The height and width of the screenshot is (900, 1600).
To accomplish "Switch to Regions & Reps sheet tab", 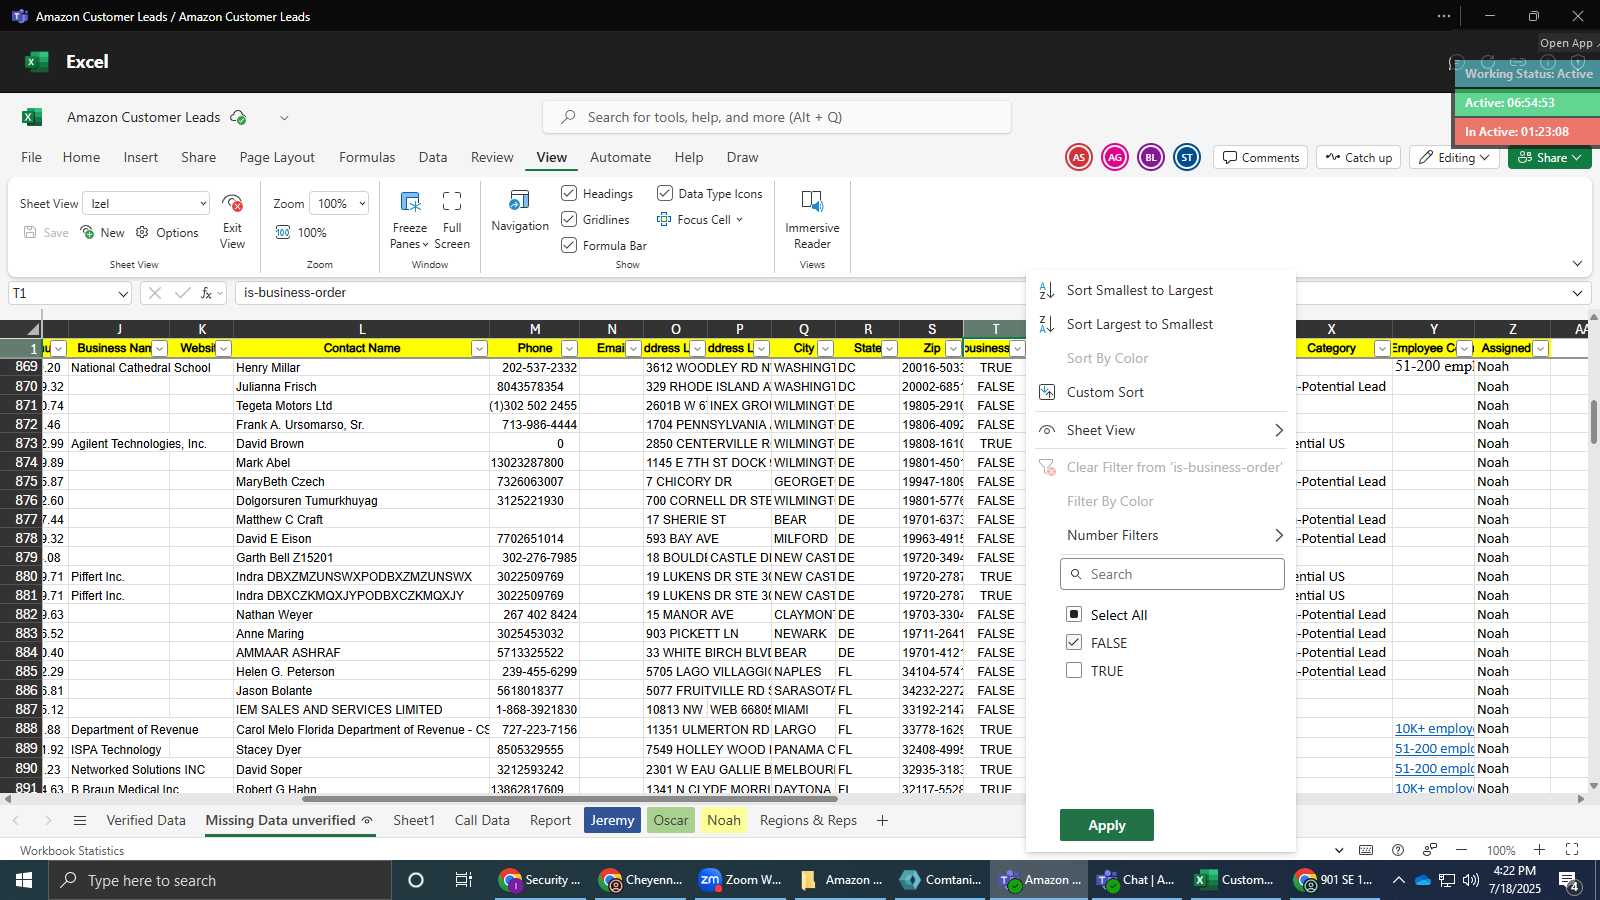I will 808,820.
